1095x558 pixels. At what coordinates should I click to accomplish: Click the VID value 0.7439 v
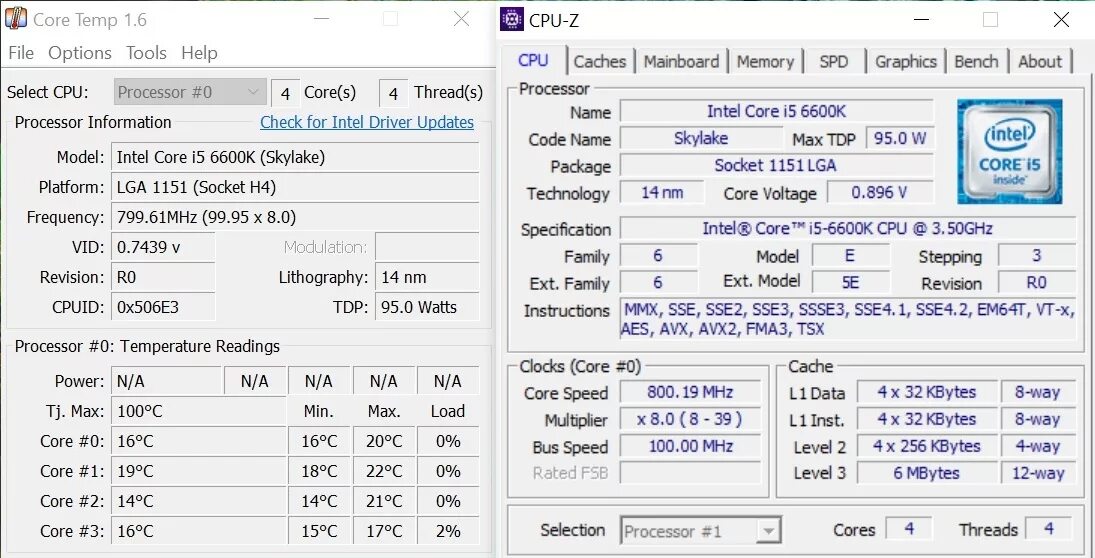[163, 247]
